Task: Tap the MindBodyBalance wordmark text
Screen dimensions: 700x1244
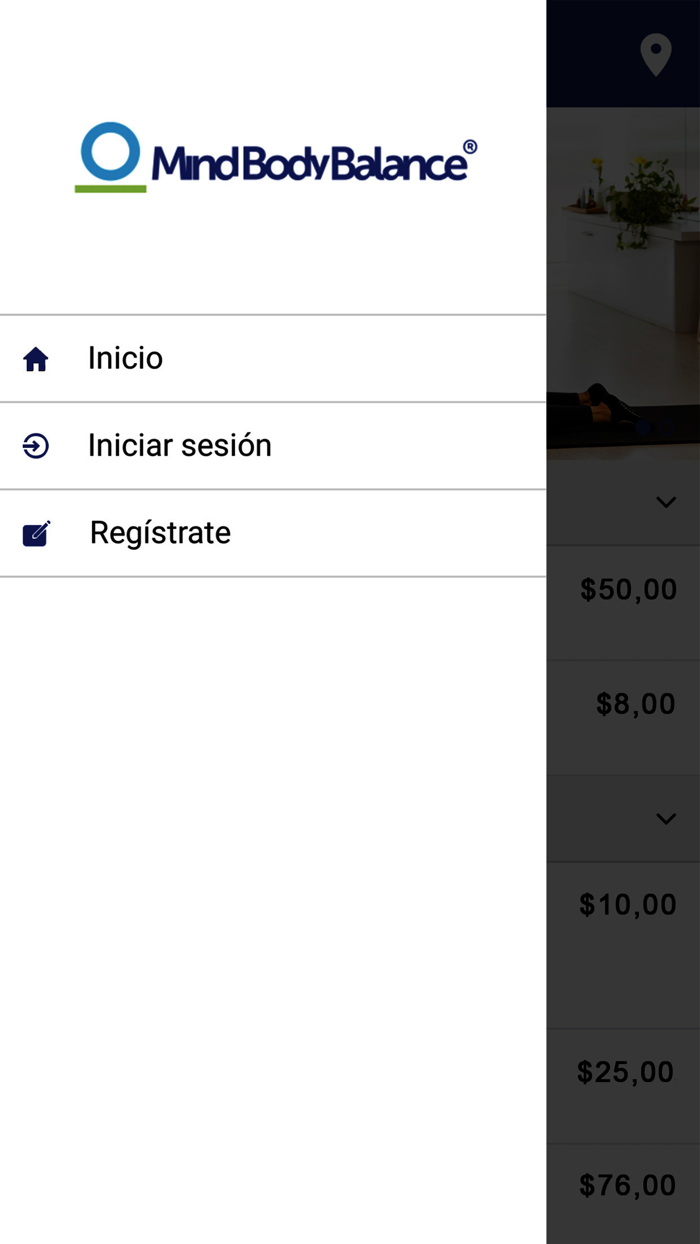Action: (310, 163)
